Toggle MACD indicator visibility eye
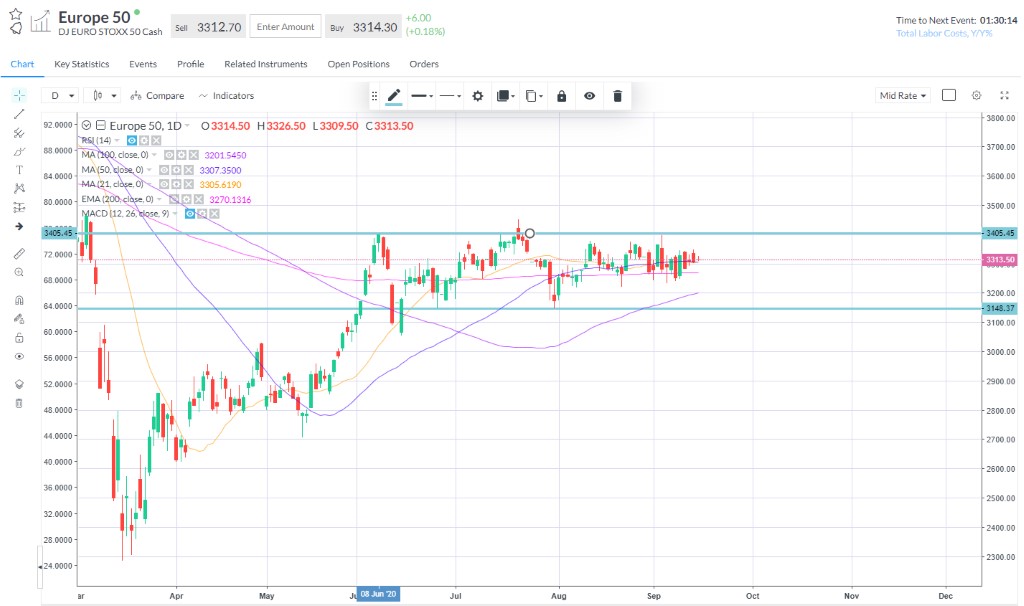 (x=188, y=214)
